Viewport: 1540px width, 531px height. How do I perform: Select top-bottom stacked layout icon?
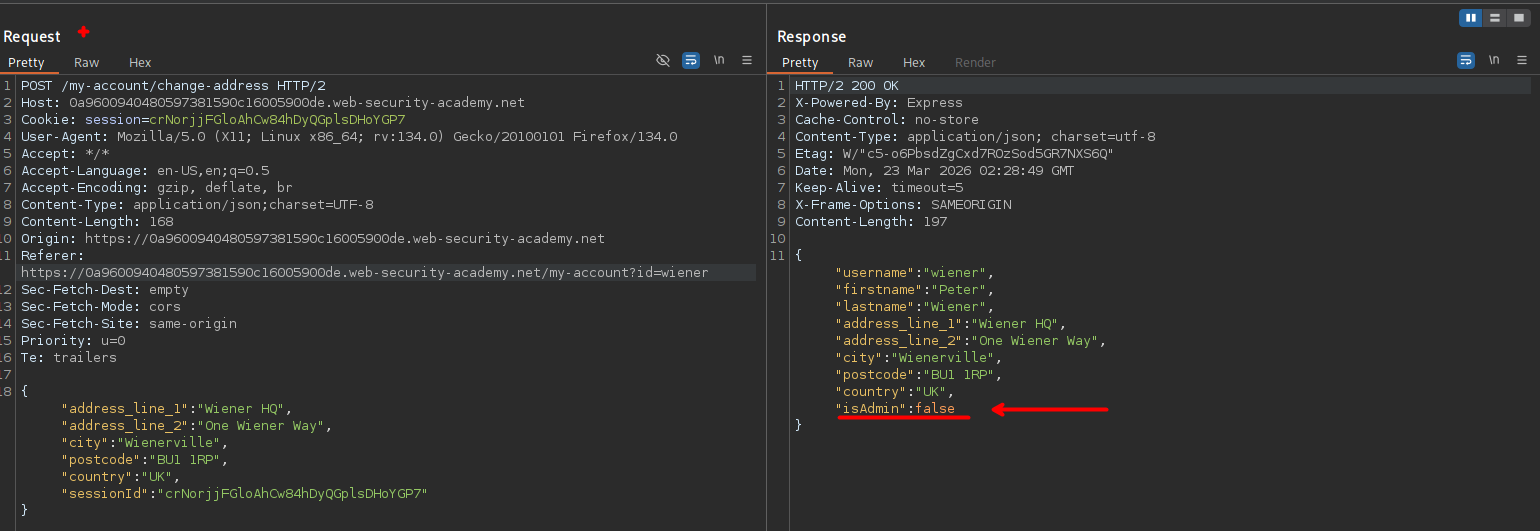pos(1494,18)
